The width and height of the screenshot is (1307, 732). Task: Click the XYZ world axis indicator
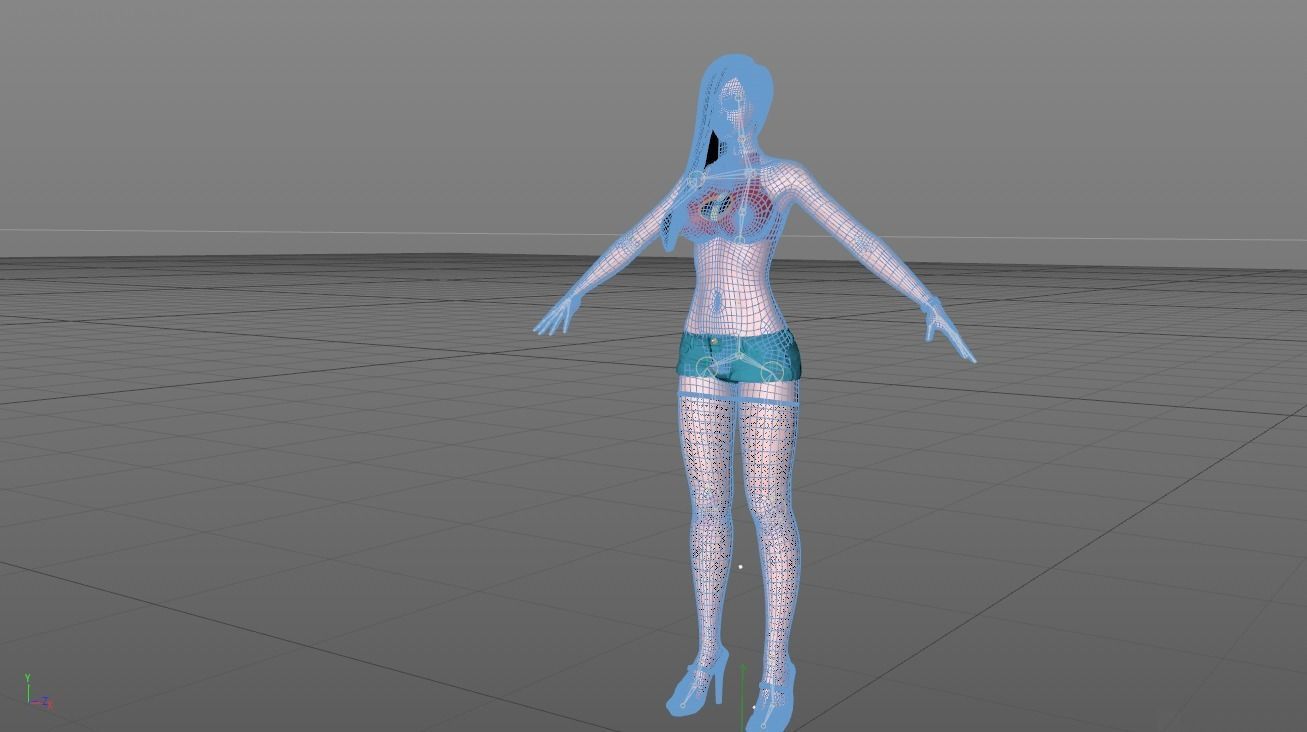(37, 692)
